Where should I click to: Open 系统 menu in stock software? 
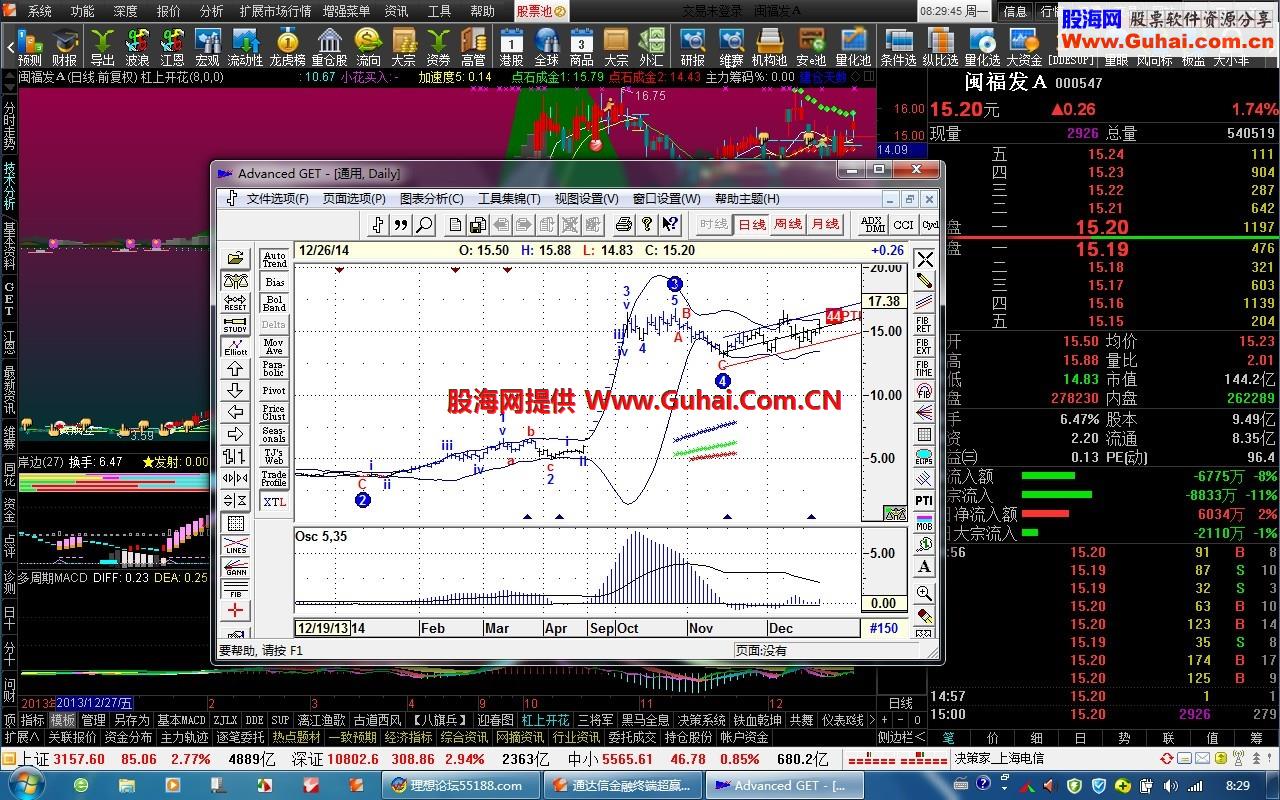(39, 11)
